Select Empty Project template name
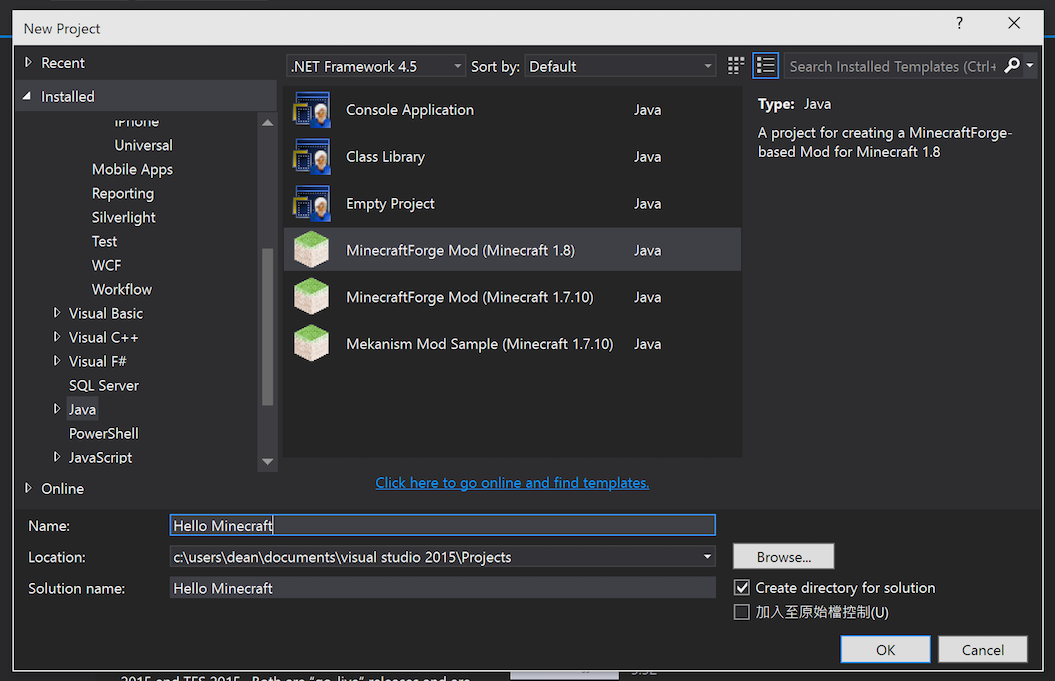 click(390, 203)
